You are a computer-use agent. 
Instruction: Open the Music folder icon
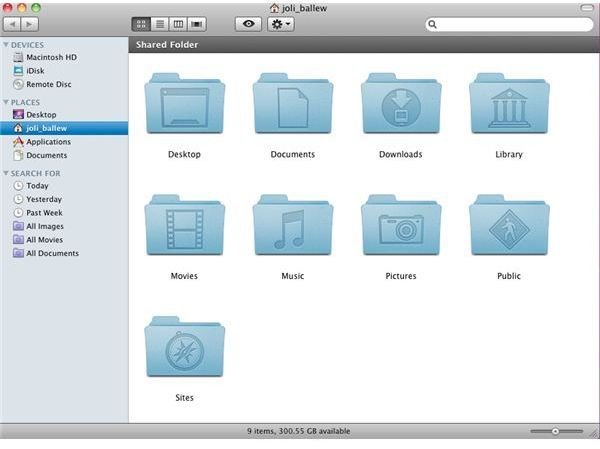[x=293, y=225]
